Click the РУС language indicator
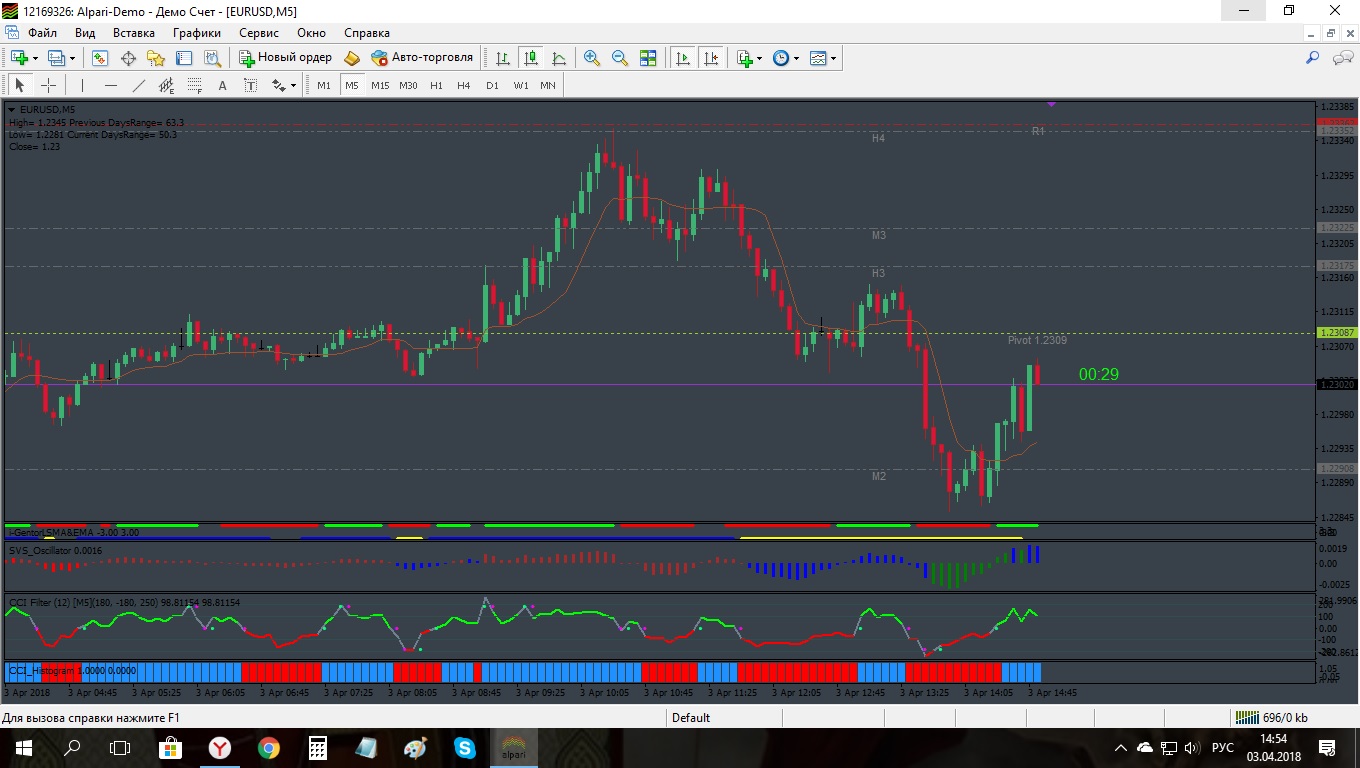1360x768 pixels. tap(1222, 747)
